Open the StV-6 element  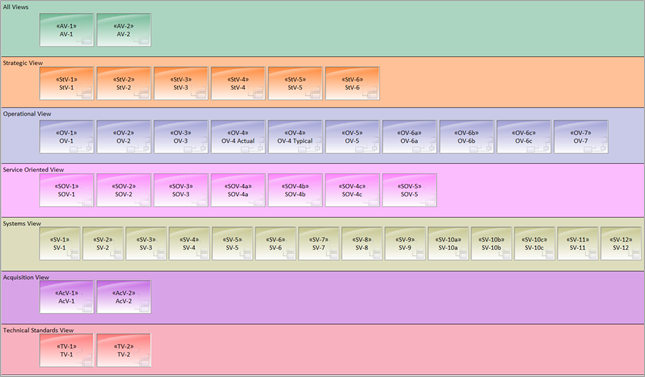pos(353,83)
